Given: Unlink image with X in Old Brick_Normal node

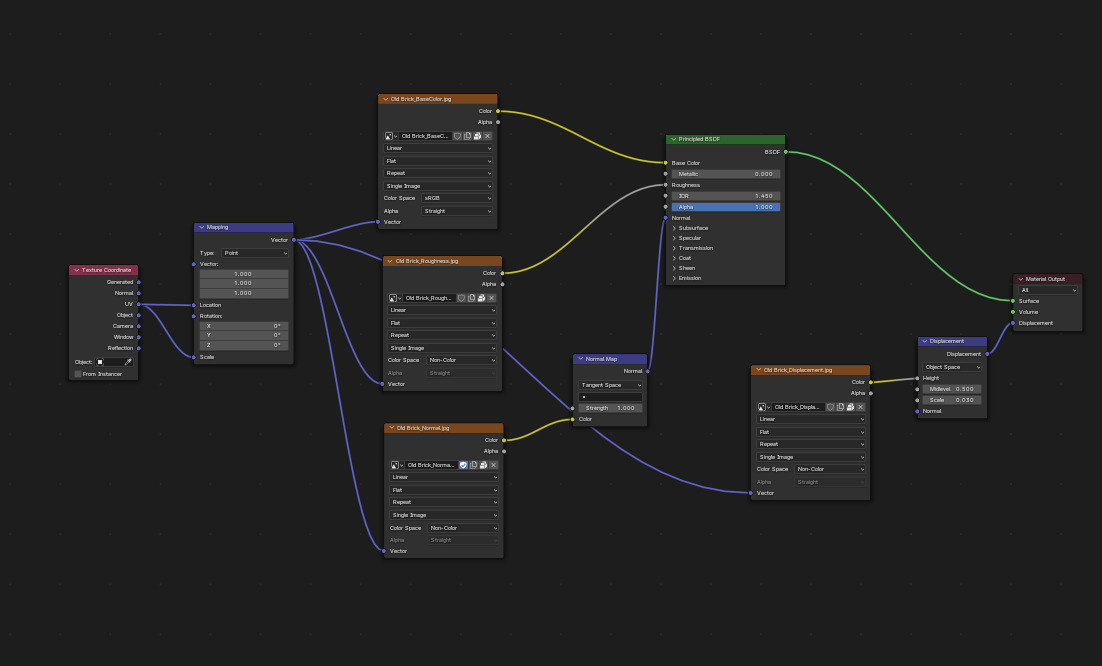Looking at the screenshot, I should pyautogui.click(x=493, y=465).
